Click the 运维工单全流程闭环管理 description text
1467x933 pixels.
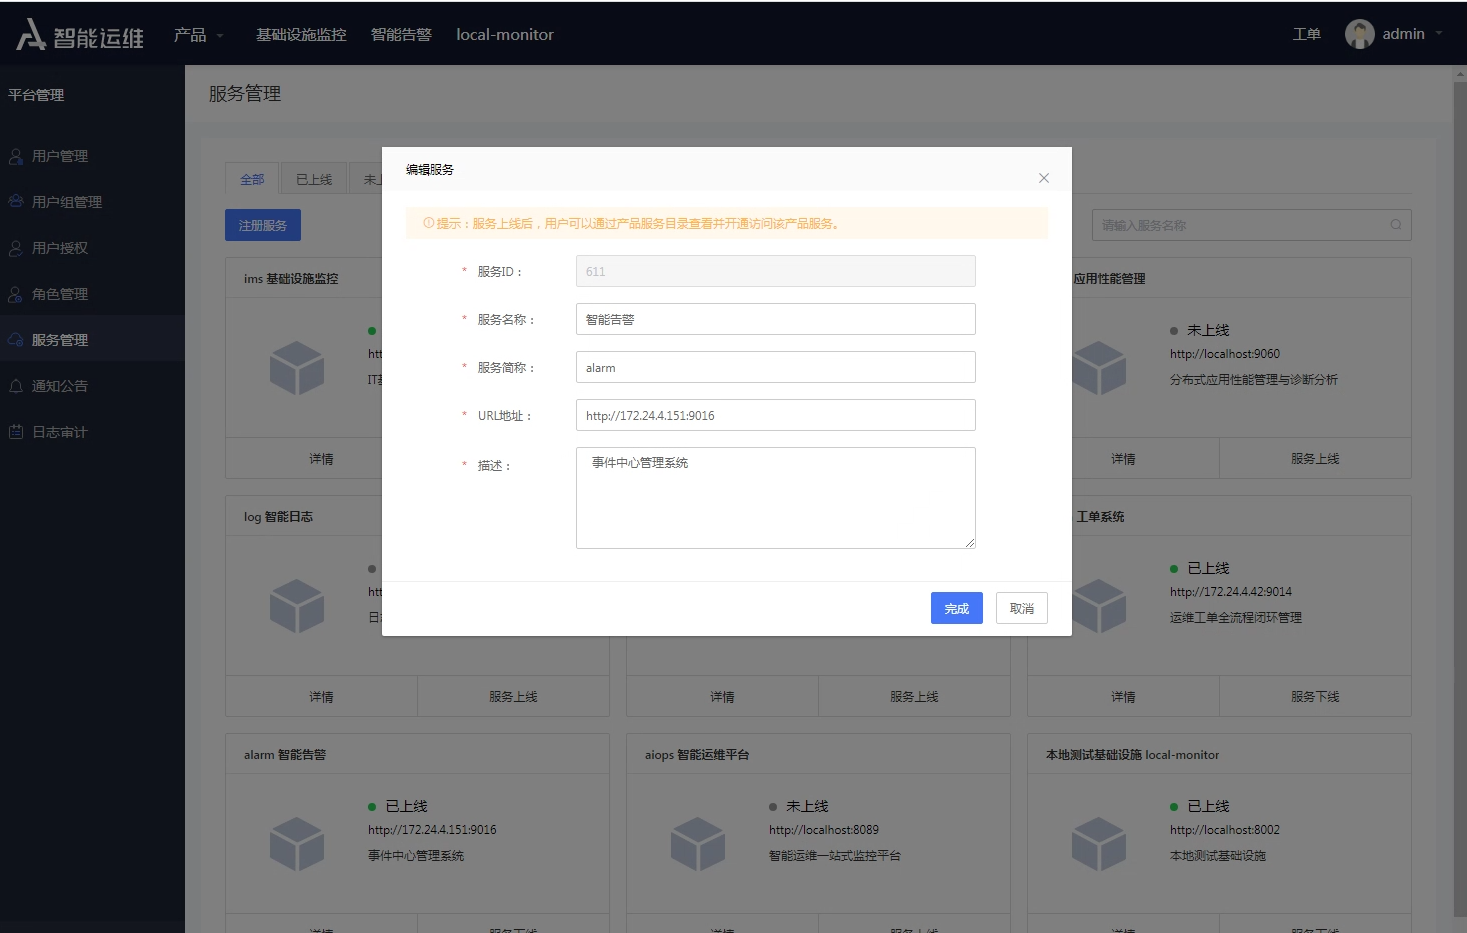[x=1236, y=618]
